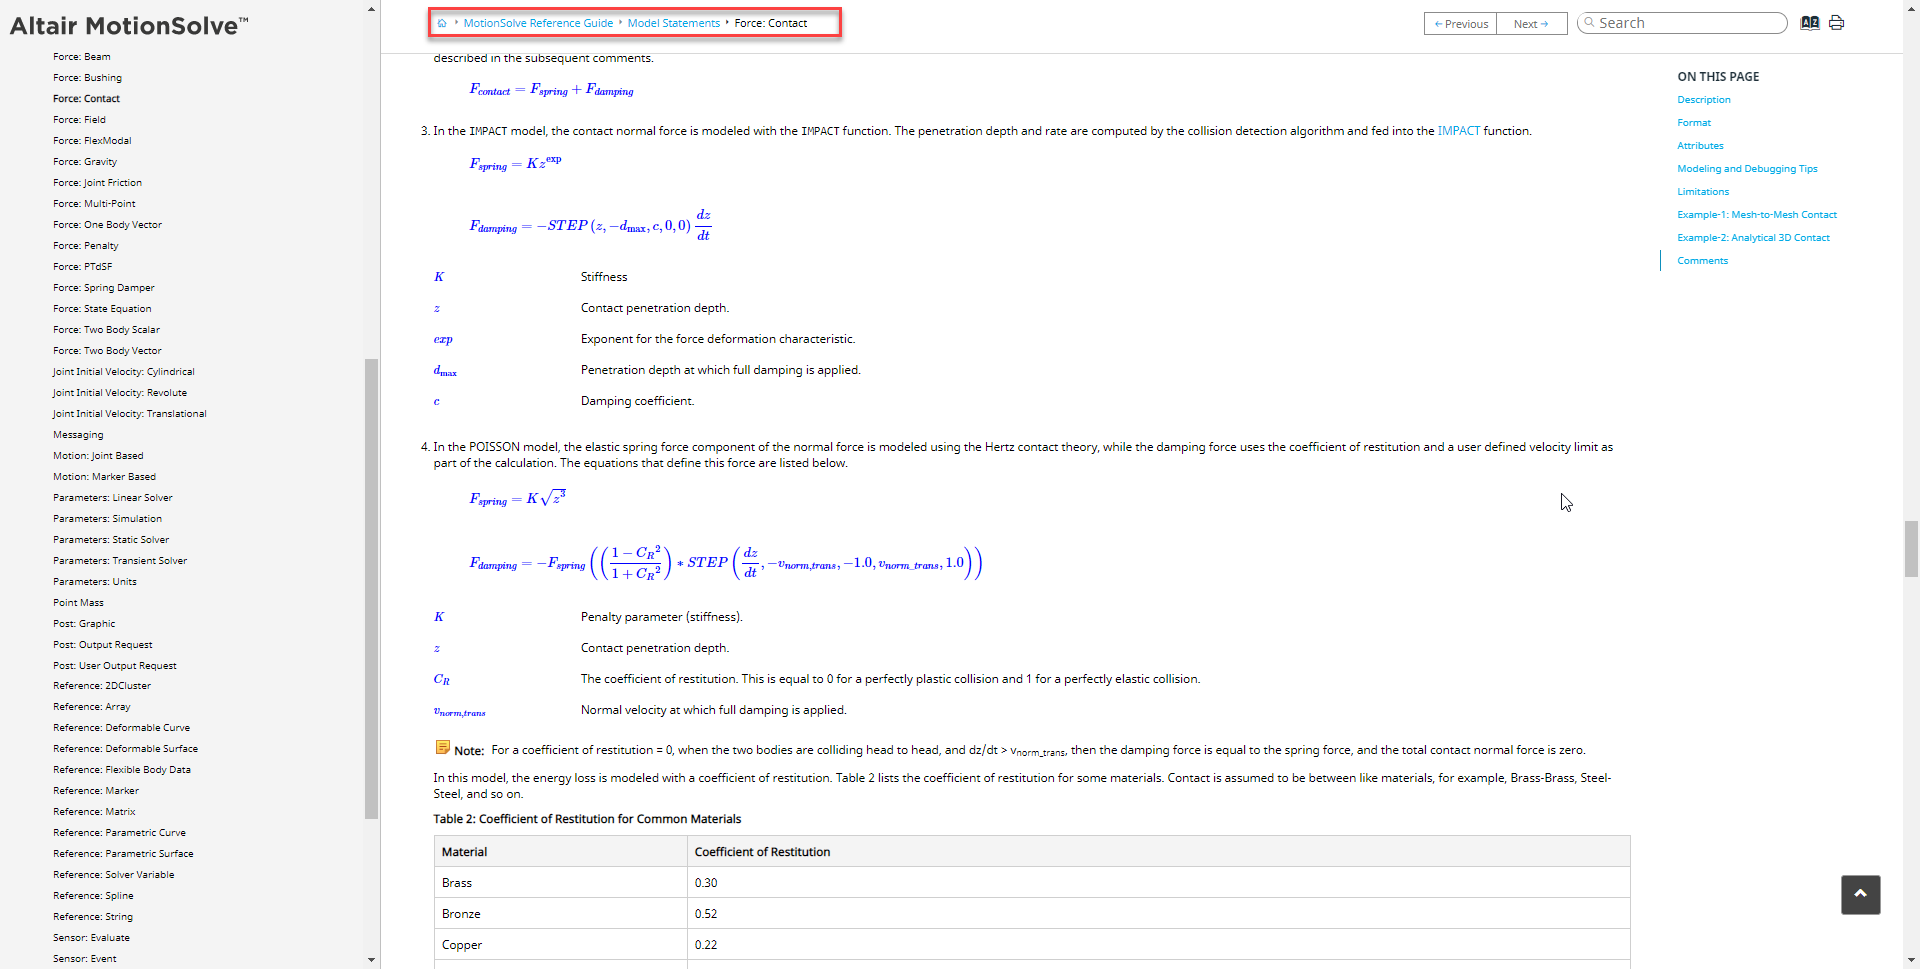Jump to Limitations section
1920x969 pixels.
pos(1703,192)
